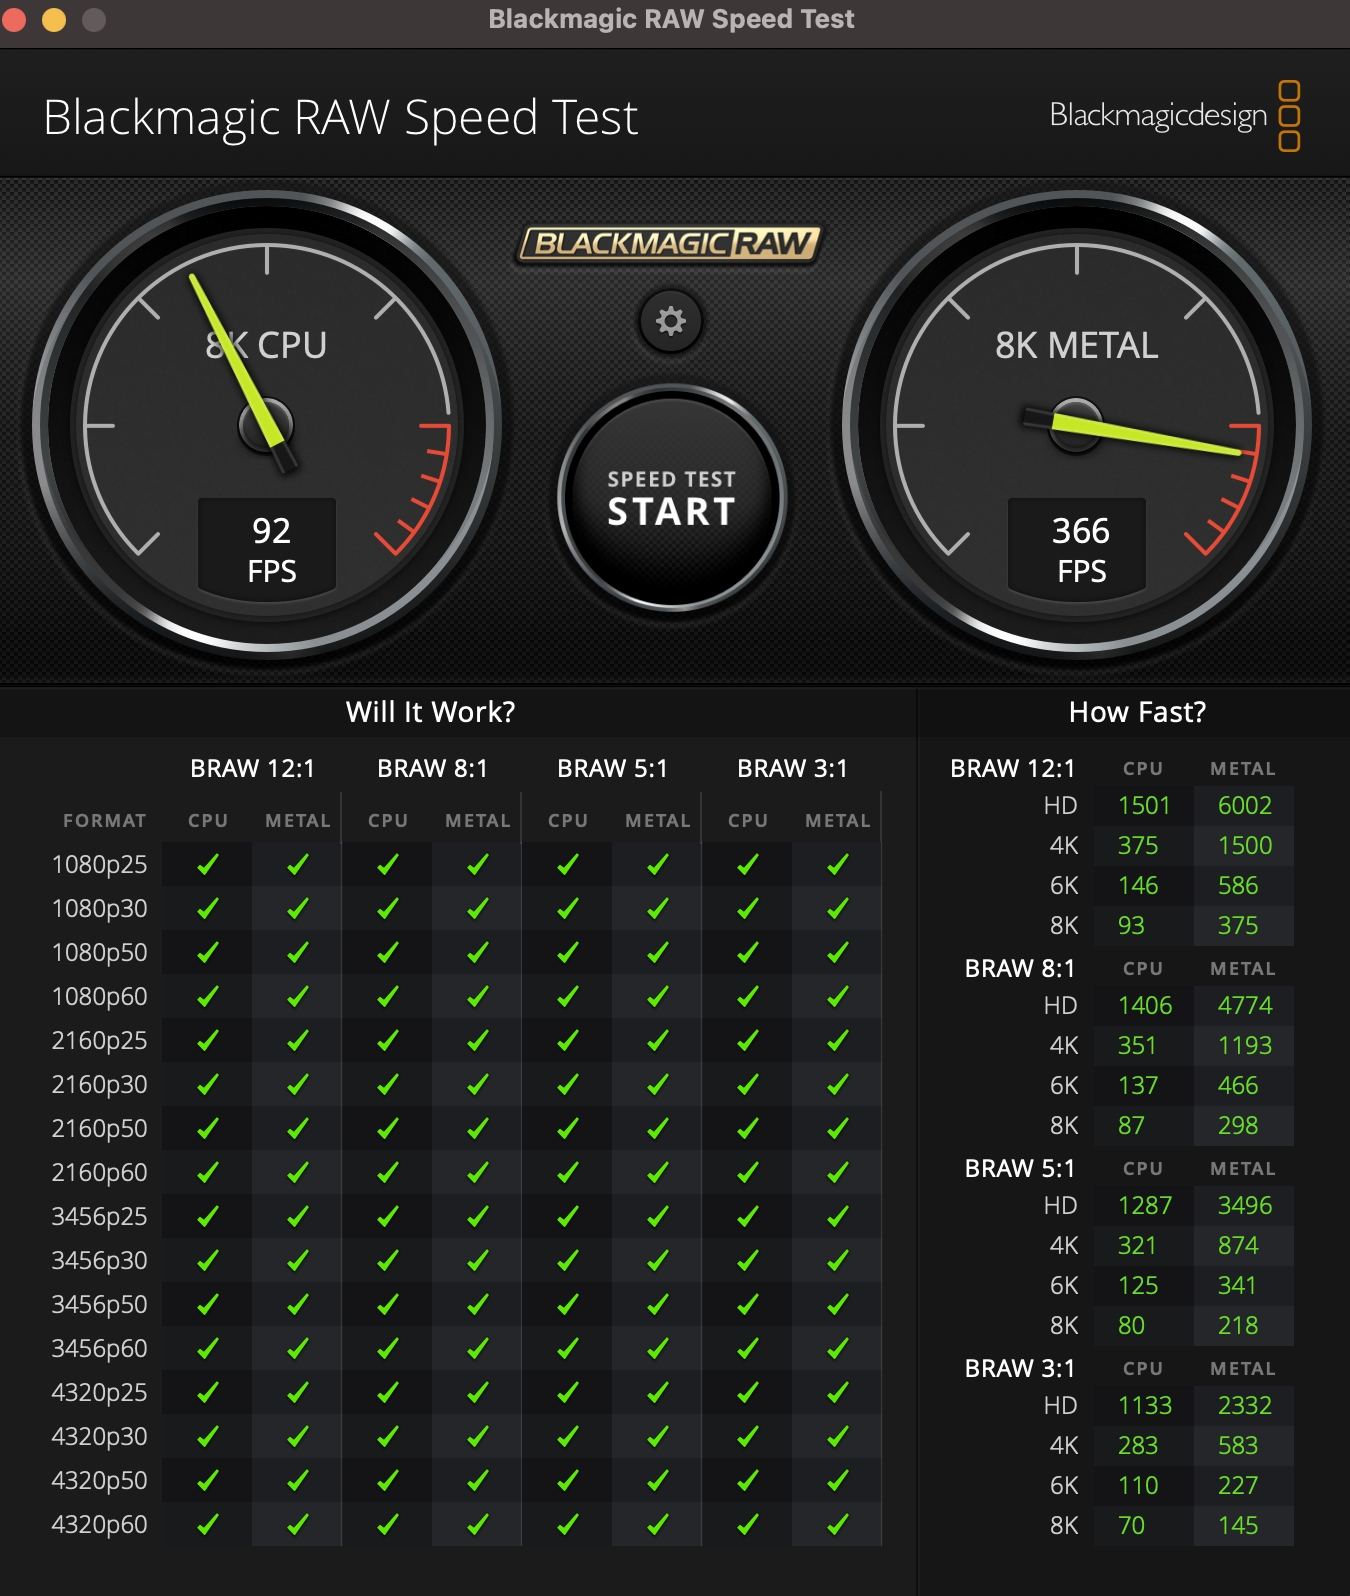
Task: Click BRAW 12:1 6K CPU value 146
Action: (1138, 886)
